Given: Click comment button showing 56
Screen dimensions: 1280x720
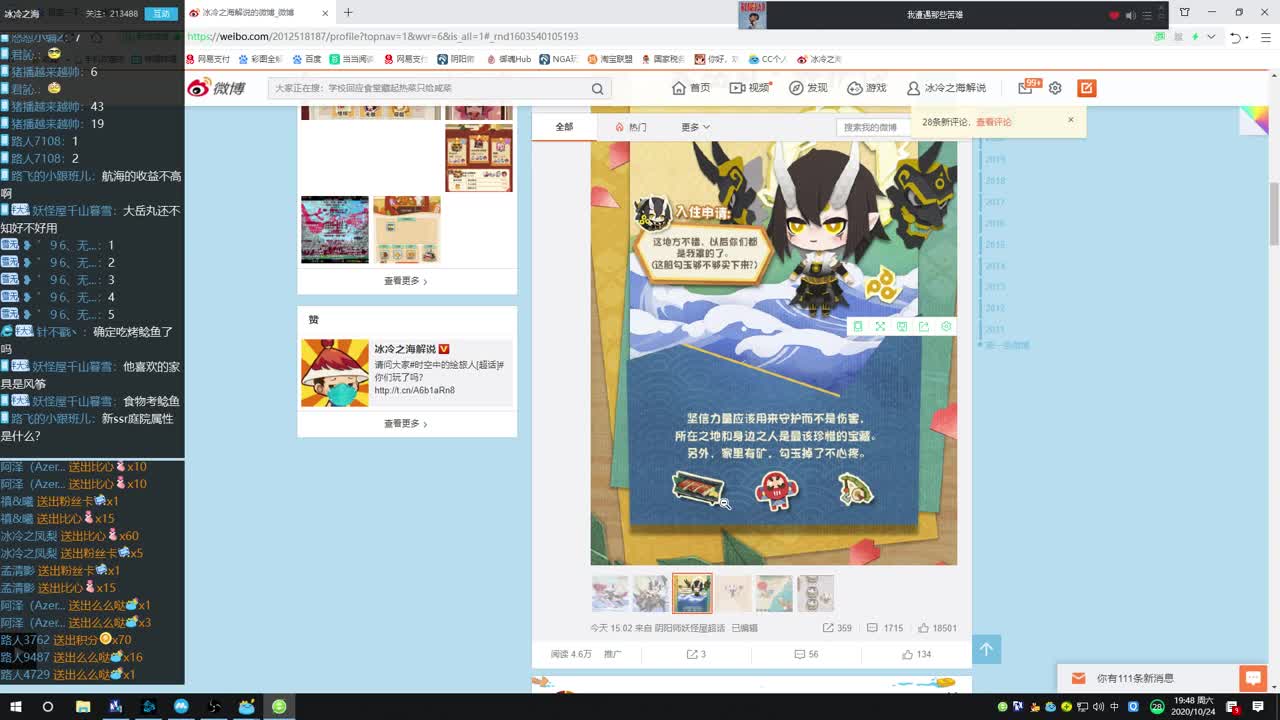Looking at the screenshot, I should tap(806, 654).
